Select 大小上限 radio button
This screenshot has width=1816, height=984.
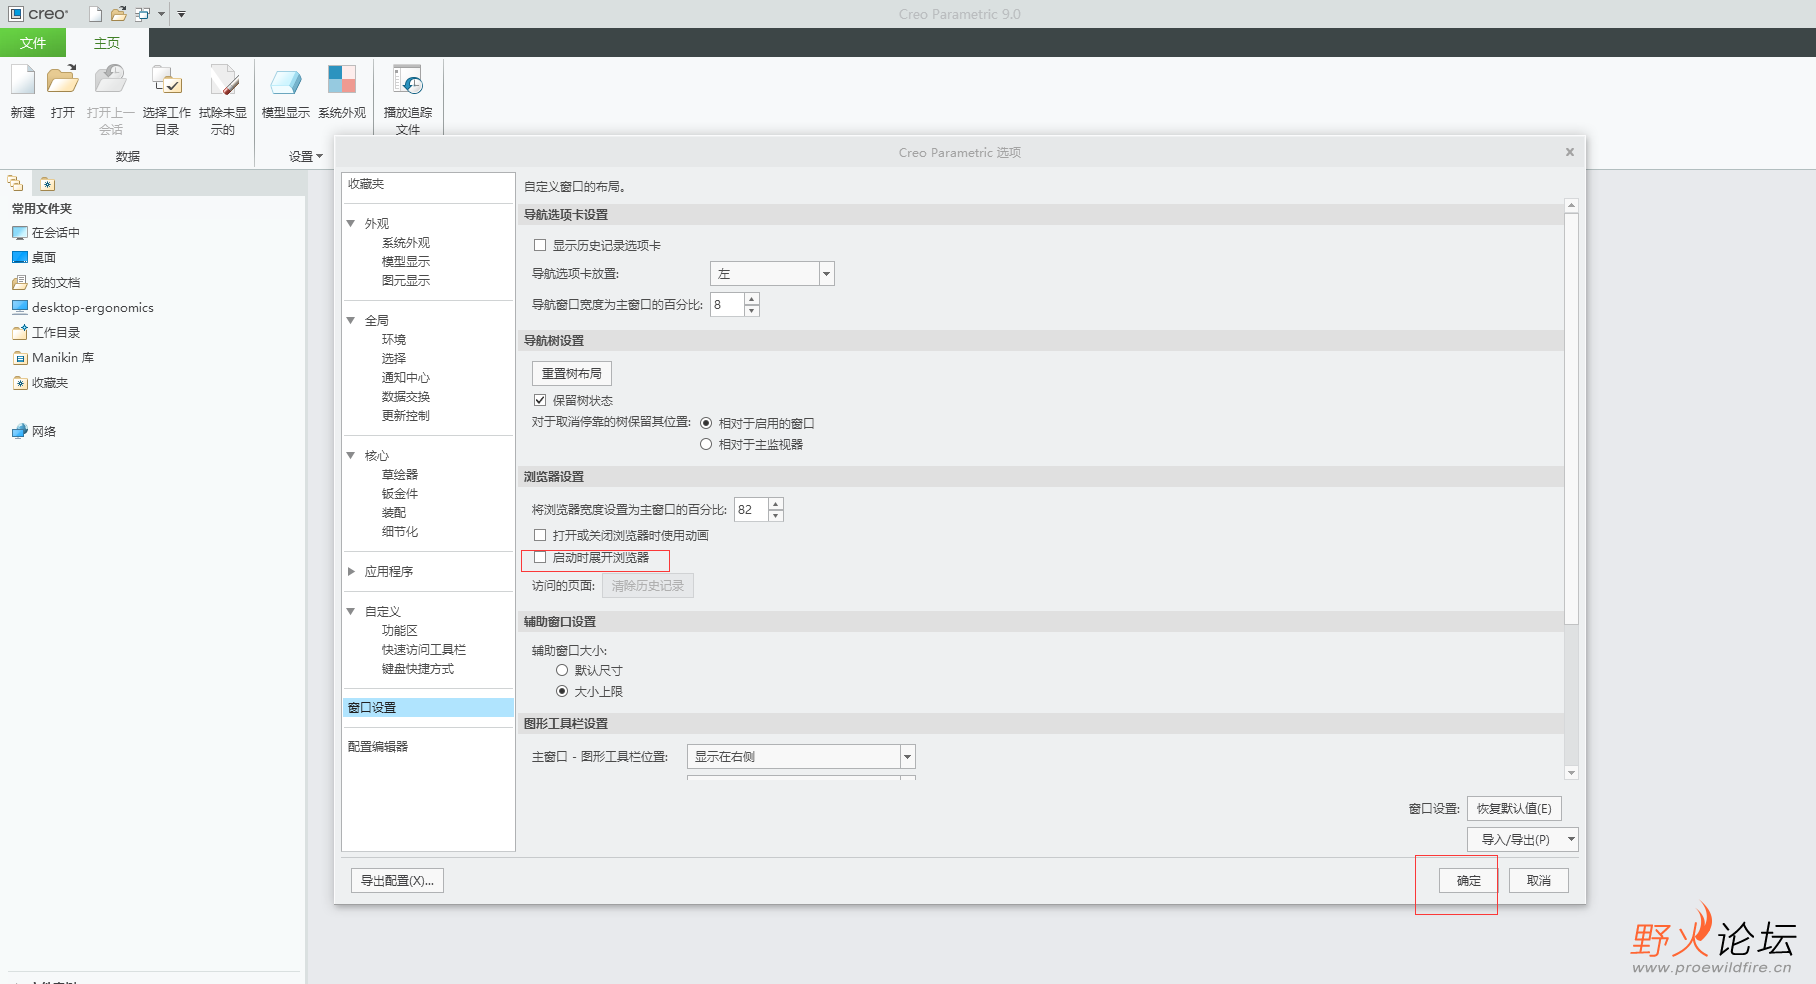562,691
